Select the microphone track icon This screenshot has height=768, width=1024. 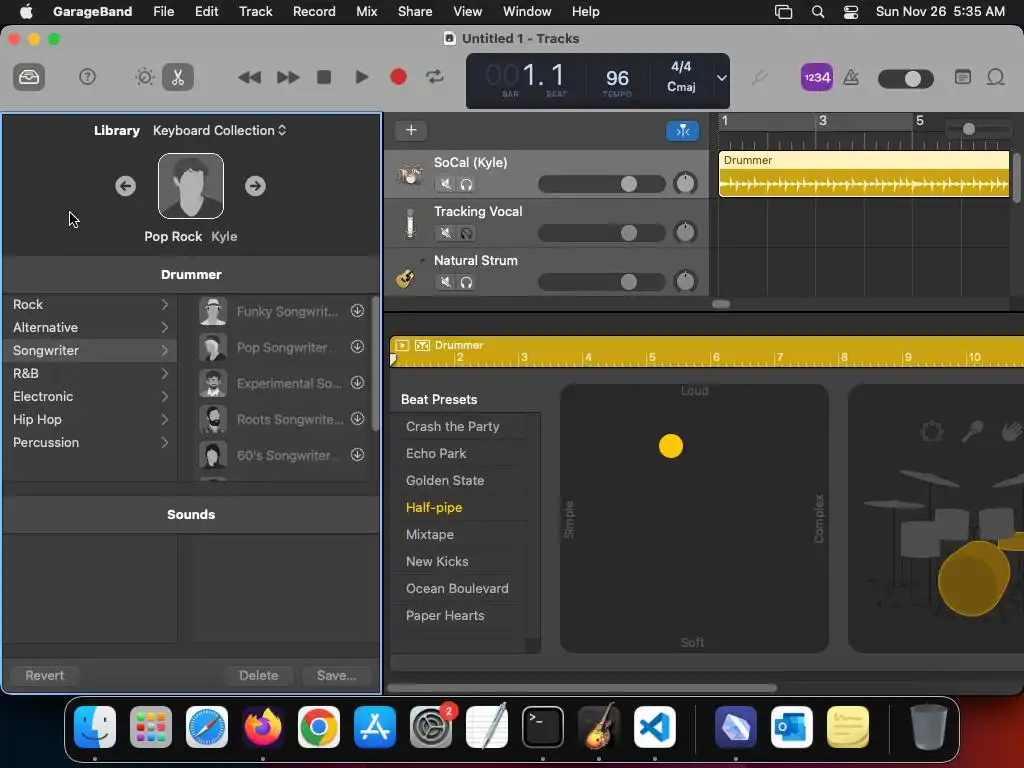tap(409, 223)
